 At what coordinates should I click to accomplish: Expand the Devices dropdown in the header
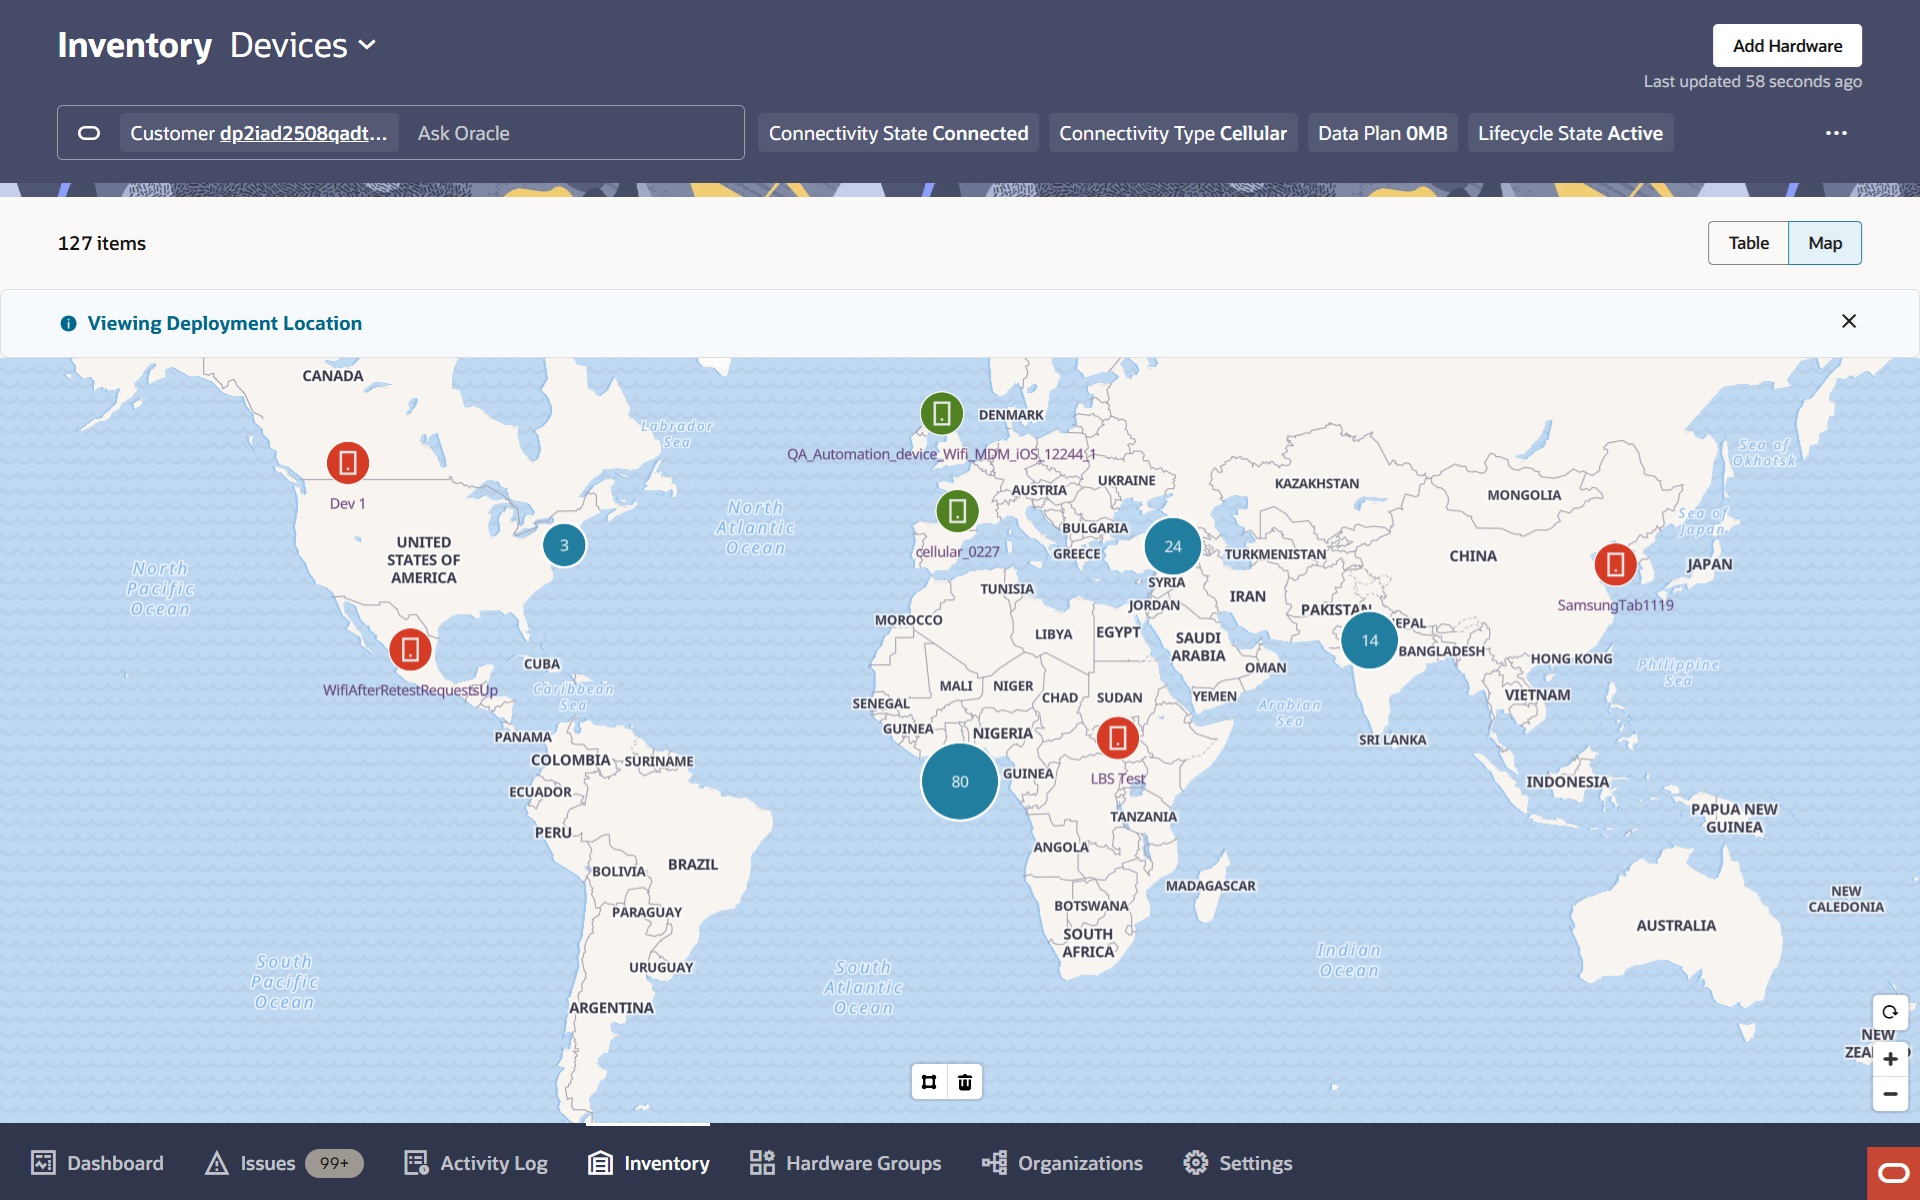pyautogui.click(x=303, y=45)
